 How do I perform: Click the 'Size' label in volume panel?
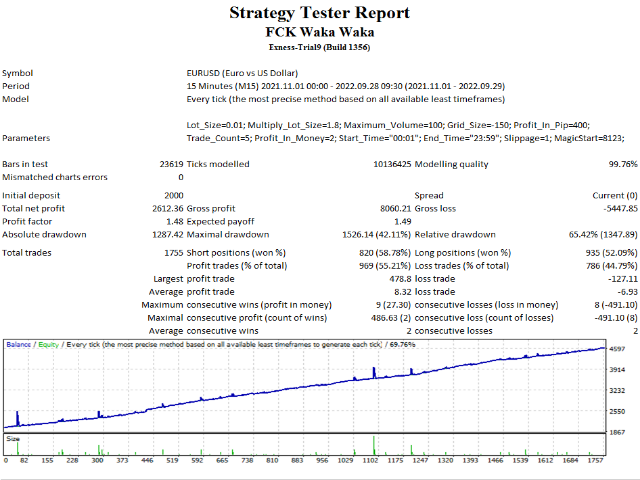point(13,439)
